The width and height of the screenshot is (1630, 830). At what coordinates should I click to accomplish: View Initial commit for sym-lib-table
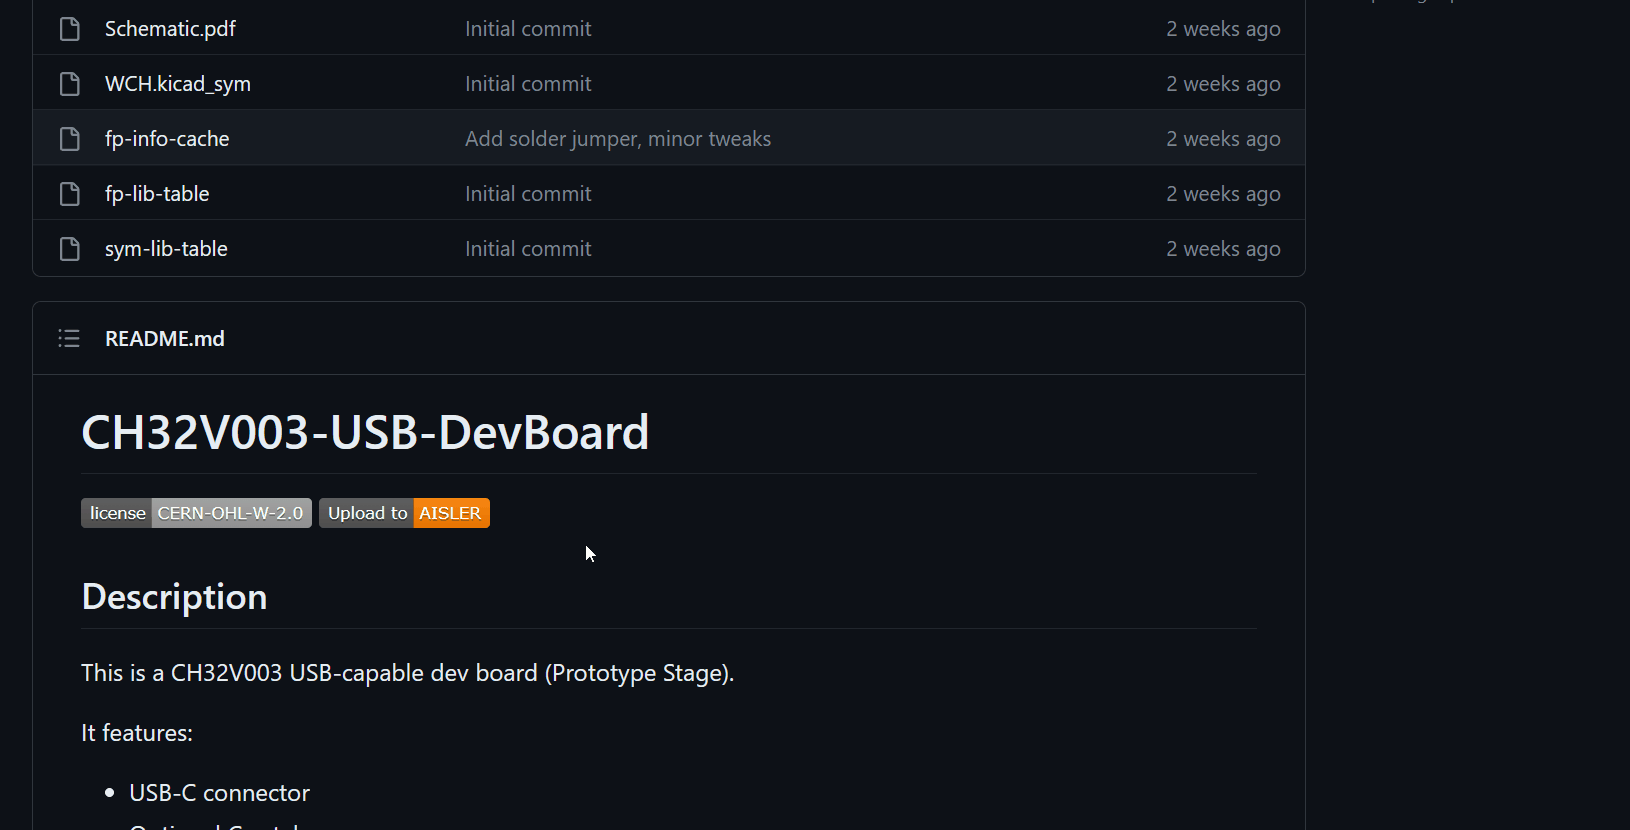click(528, 249)
